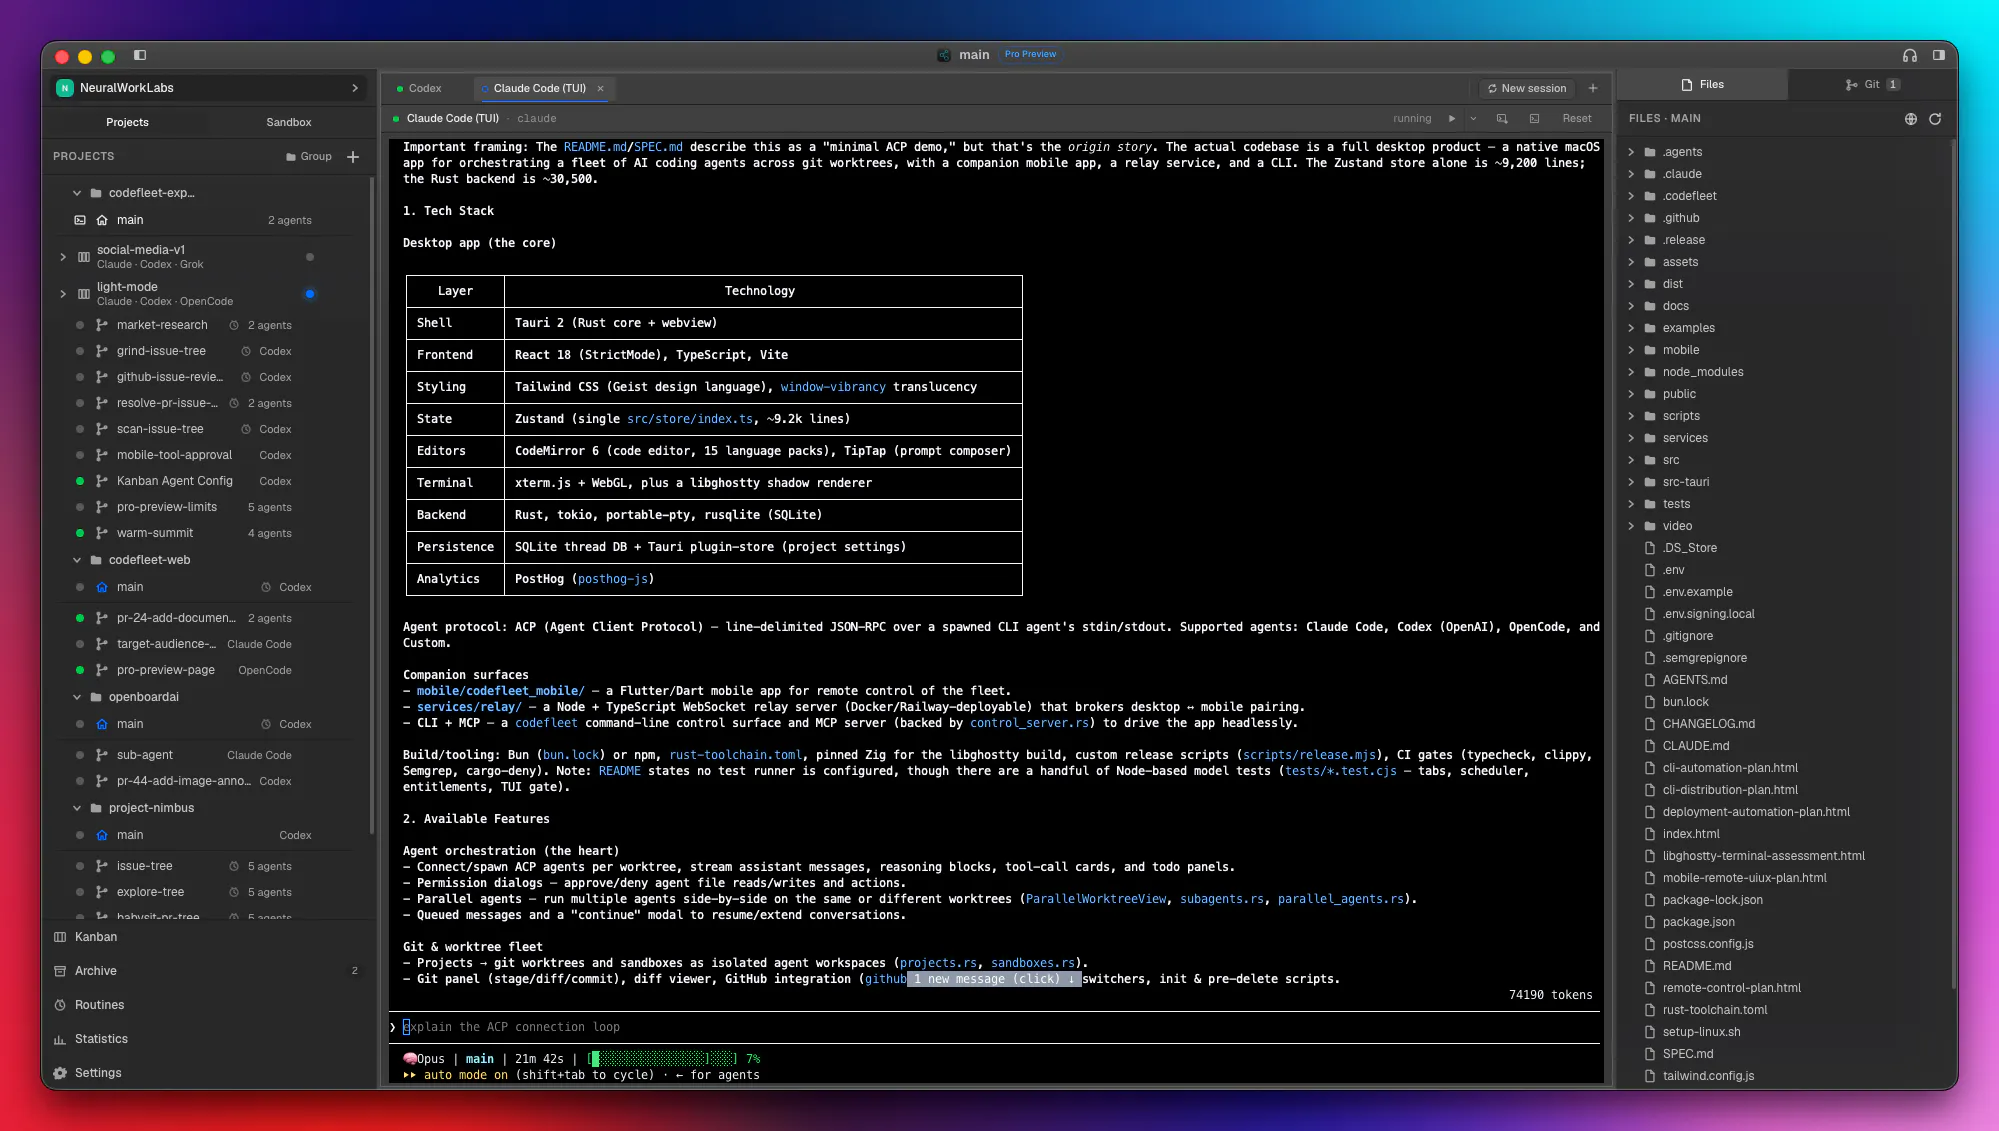
Task: Switch to the Git tab
Action: click(x=1872, y=85)
